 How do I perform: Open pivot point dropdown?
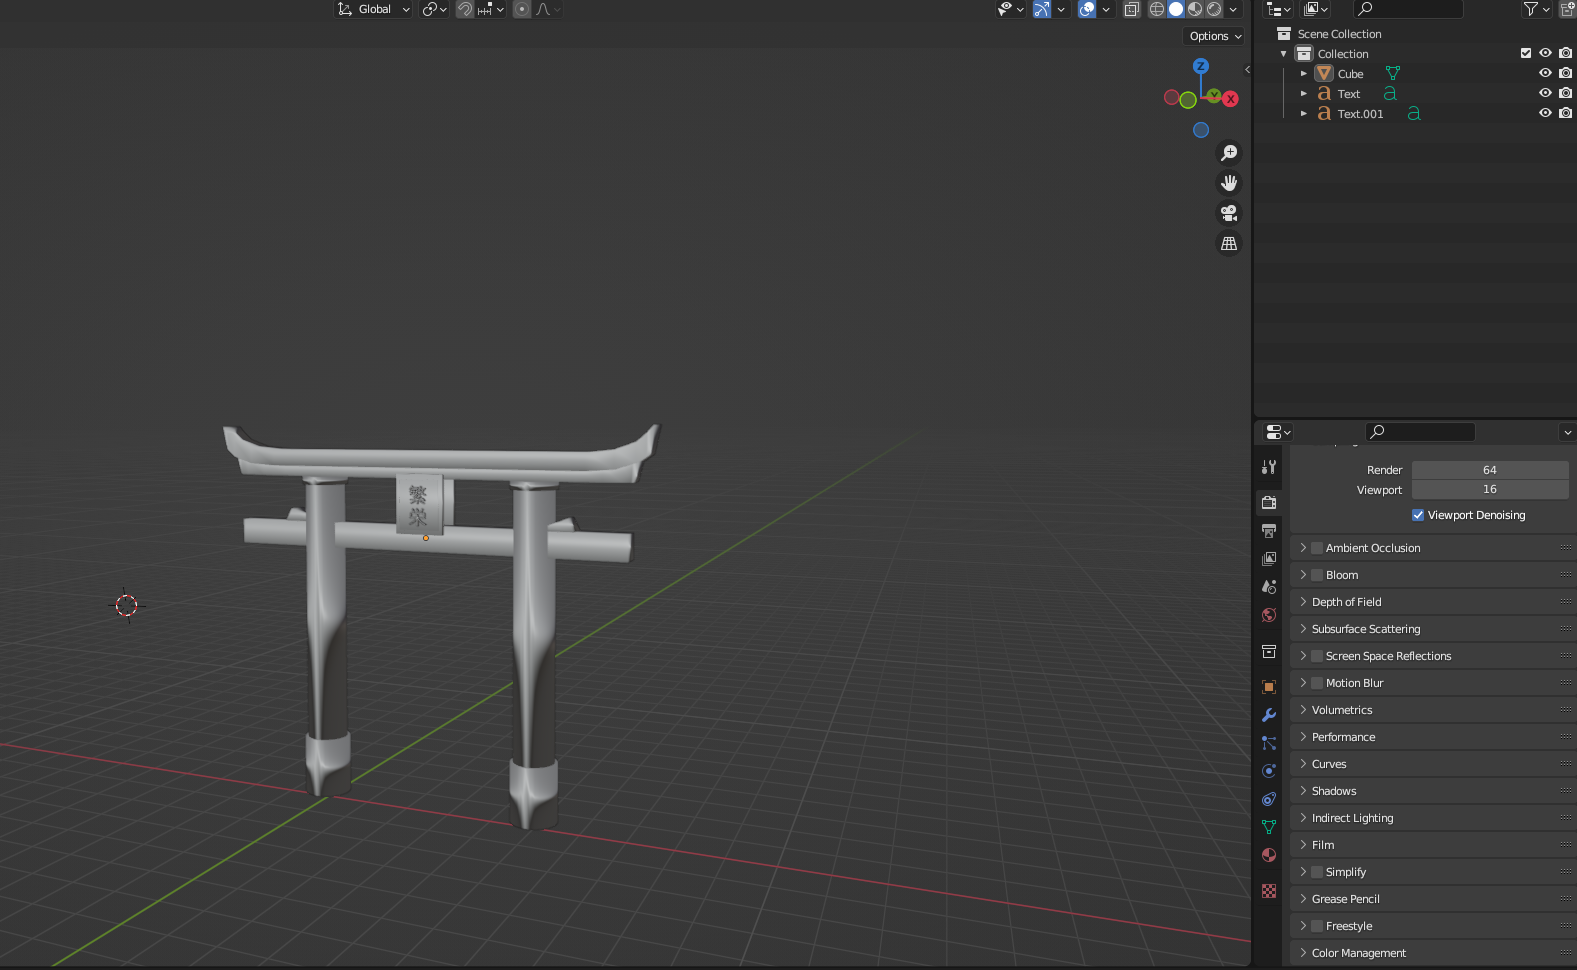434,9
